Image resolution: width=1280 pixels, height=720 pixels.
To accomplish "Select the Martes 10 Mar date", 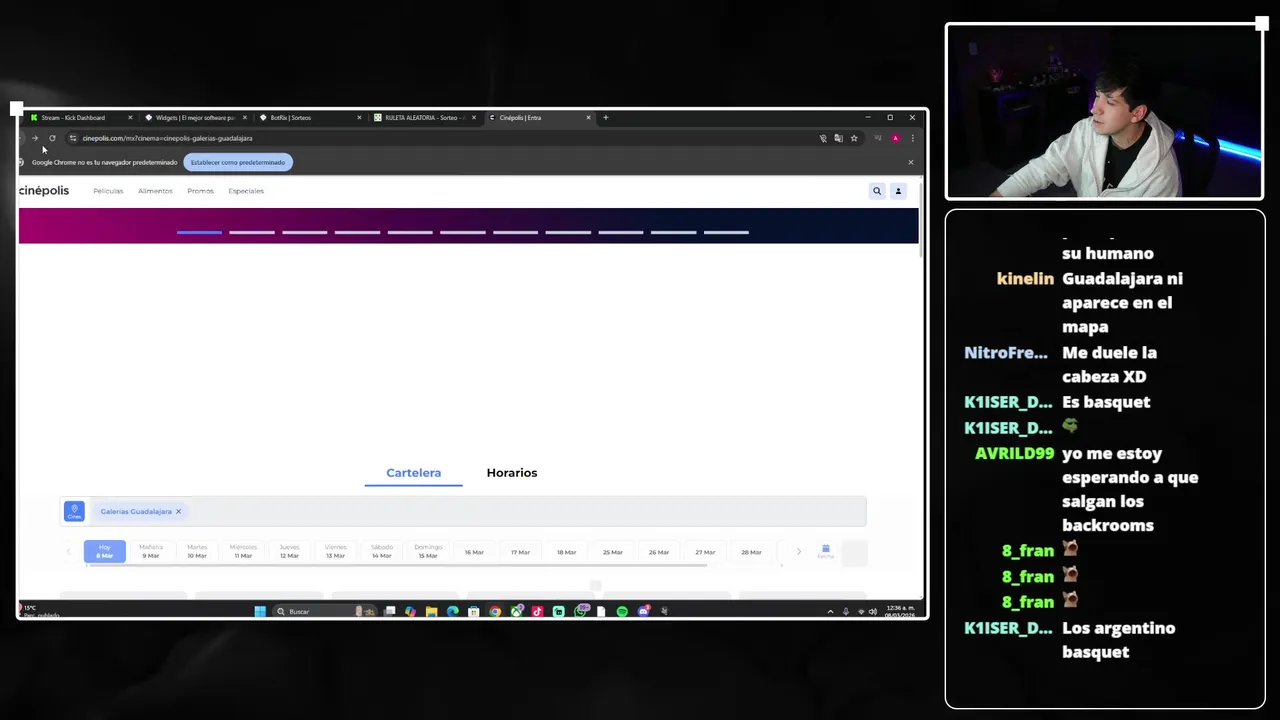I will coord(197,551).
